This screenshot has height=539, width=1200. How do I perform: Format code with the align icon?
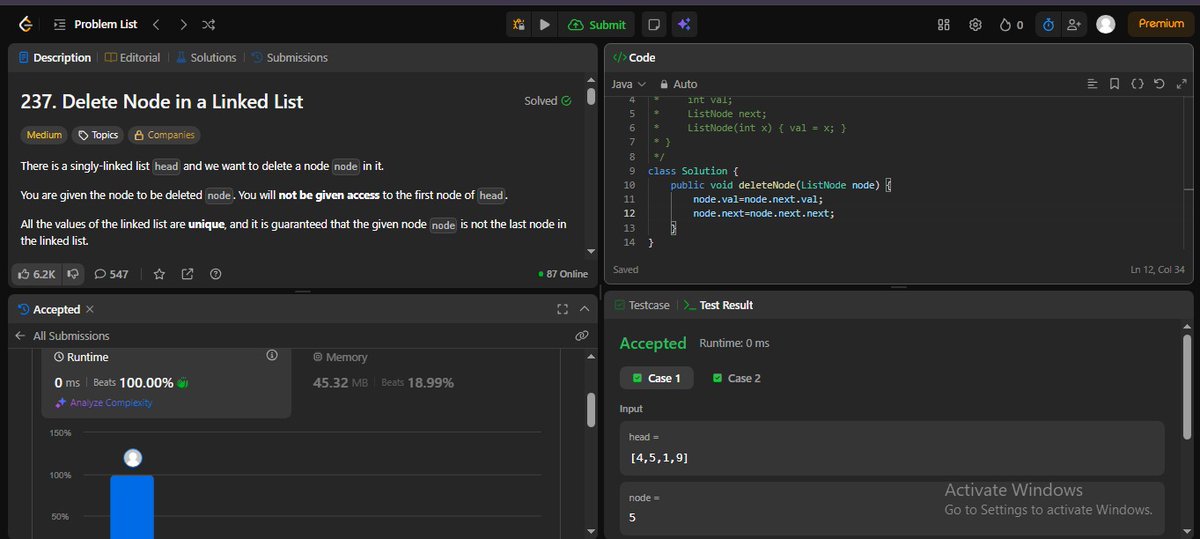point(1092,84)
